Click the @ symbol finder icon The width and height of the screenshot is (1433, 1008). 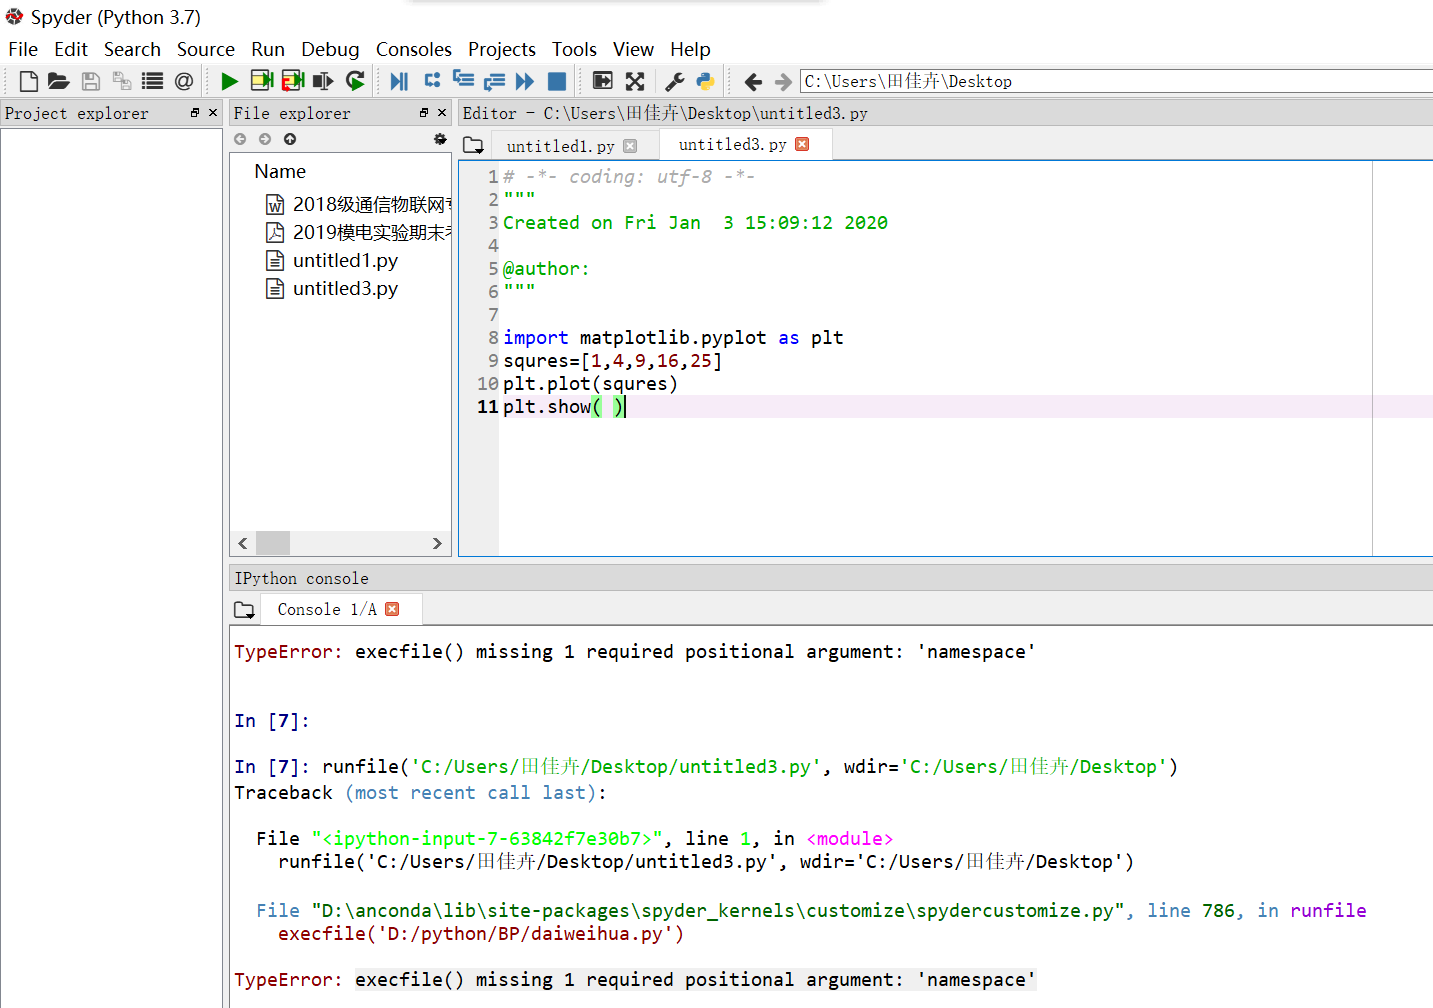click(184, 81)
